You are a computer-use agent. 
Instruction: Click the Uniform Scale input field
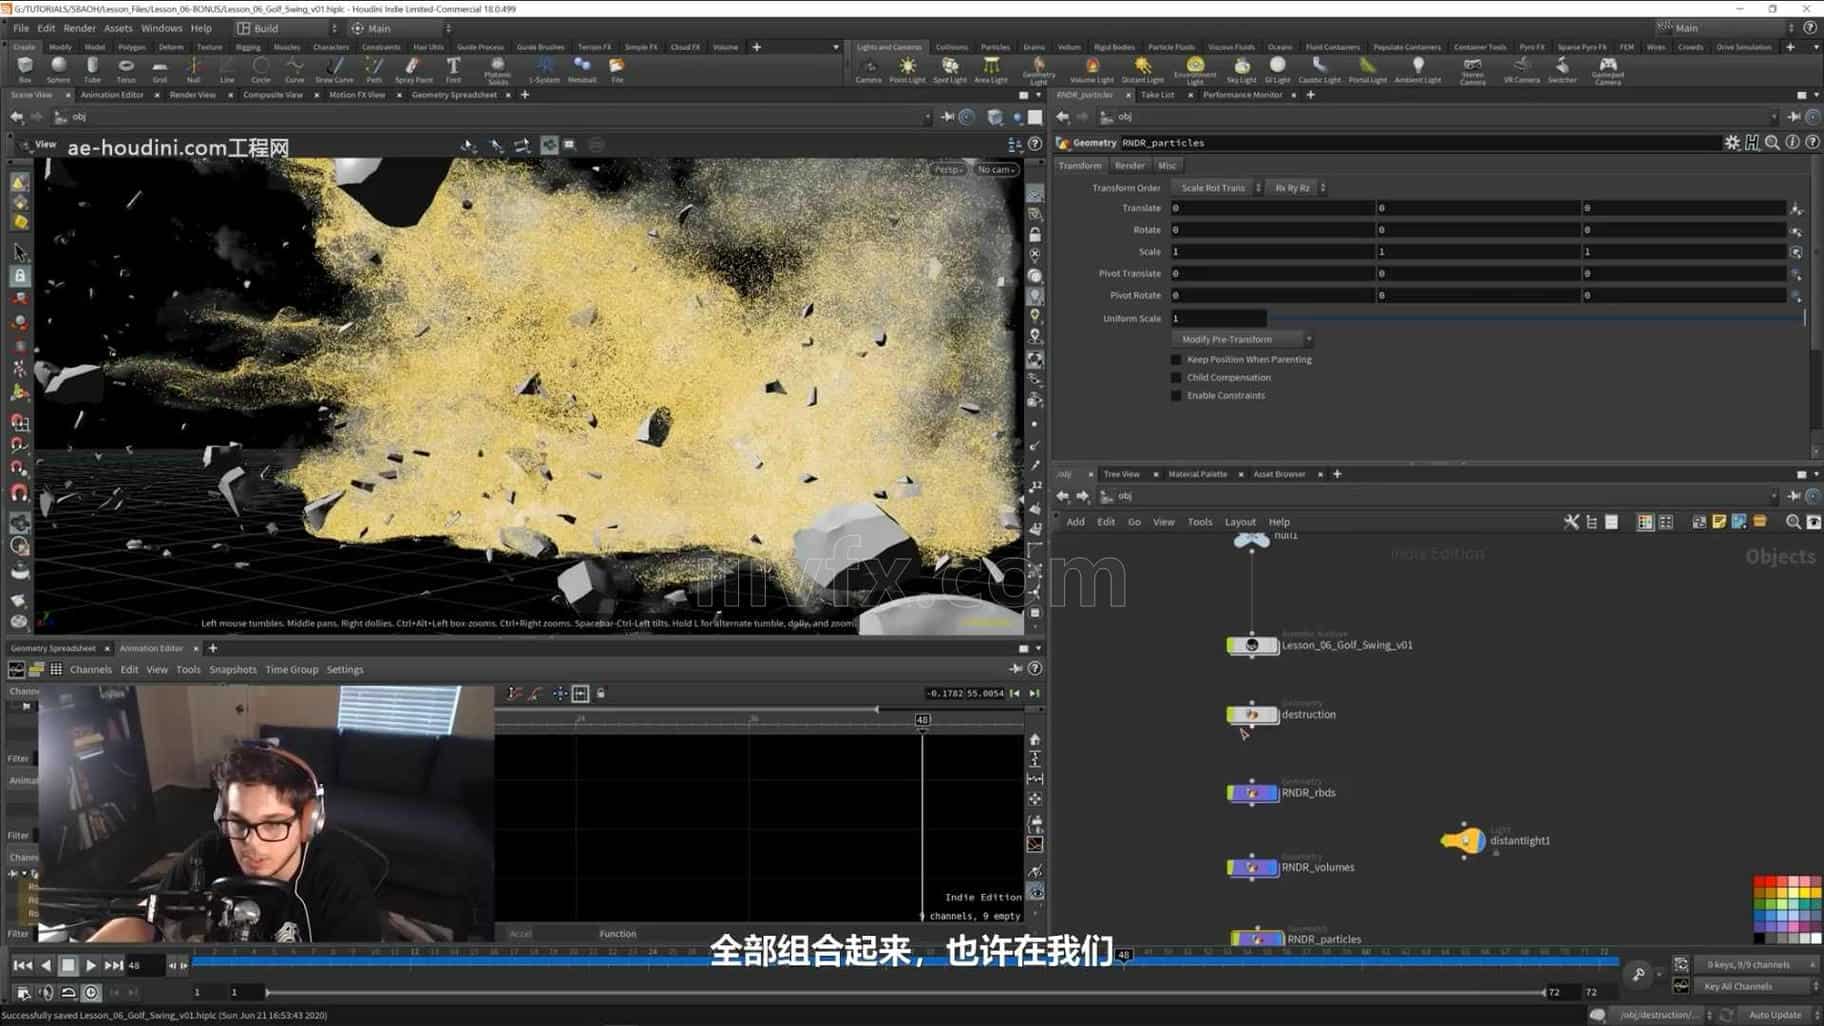click(x=1218, y=319)
